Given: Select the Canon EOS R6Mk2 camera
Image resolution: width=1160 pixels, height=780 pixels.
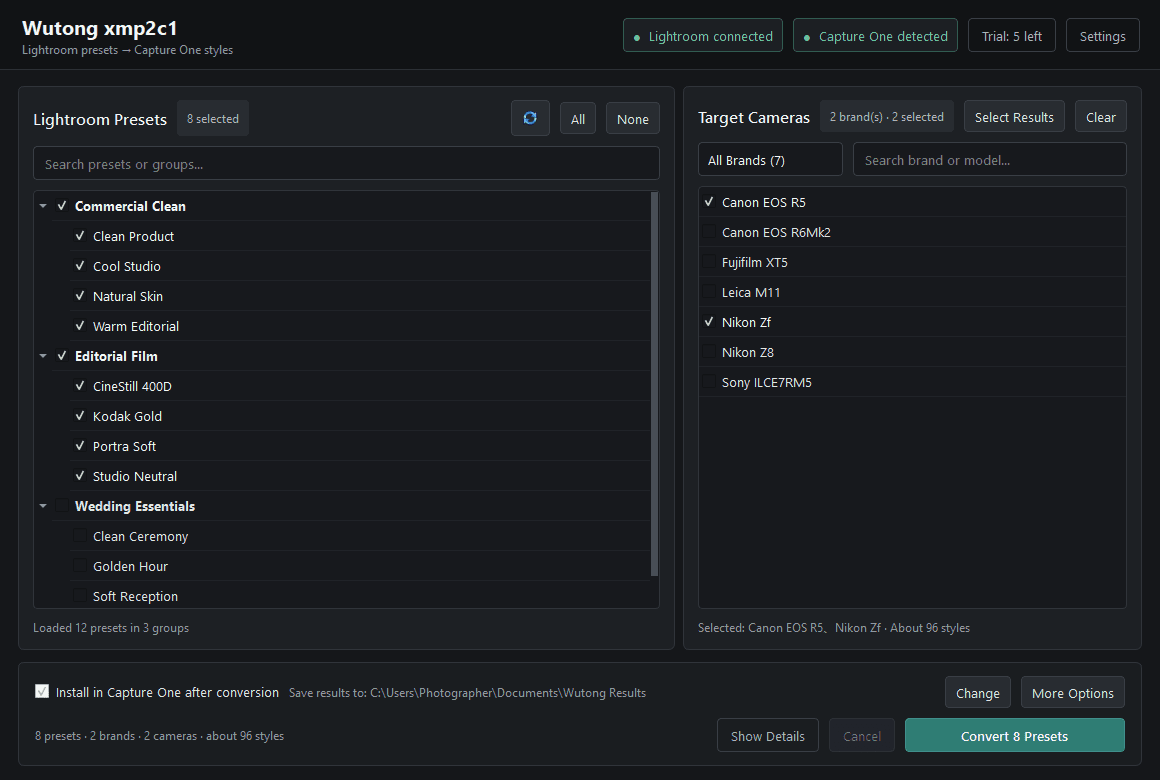Looking at the screenshot, I should coord(709,232).
